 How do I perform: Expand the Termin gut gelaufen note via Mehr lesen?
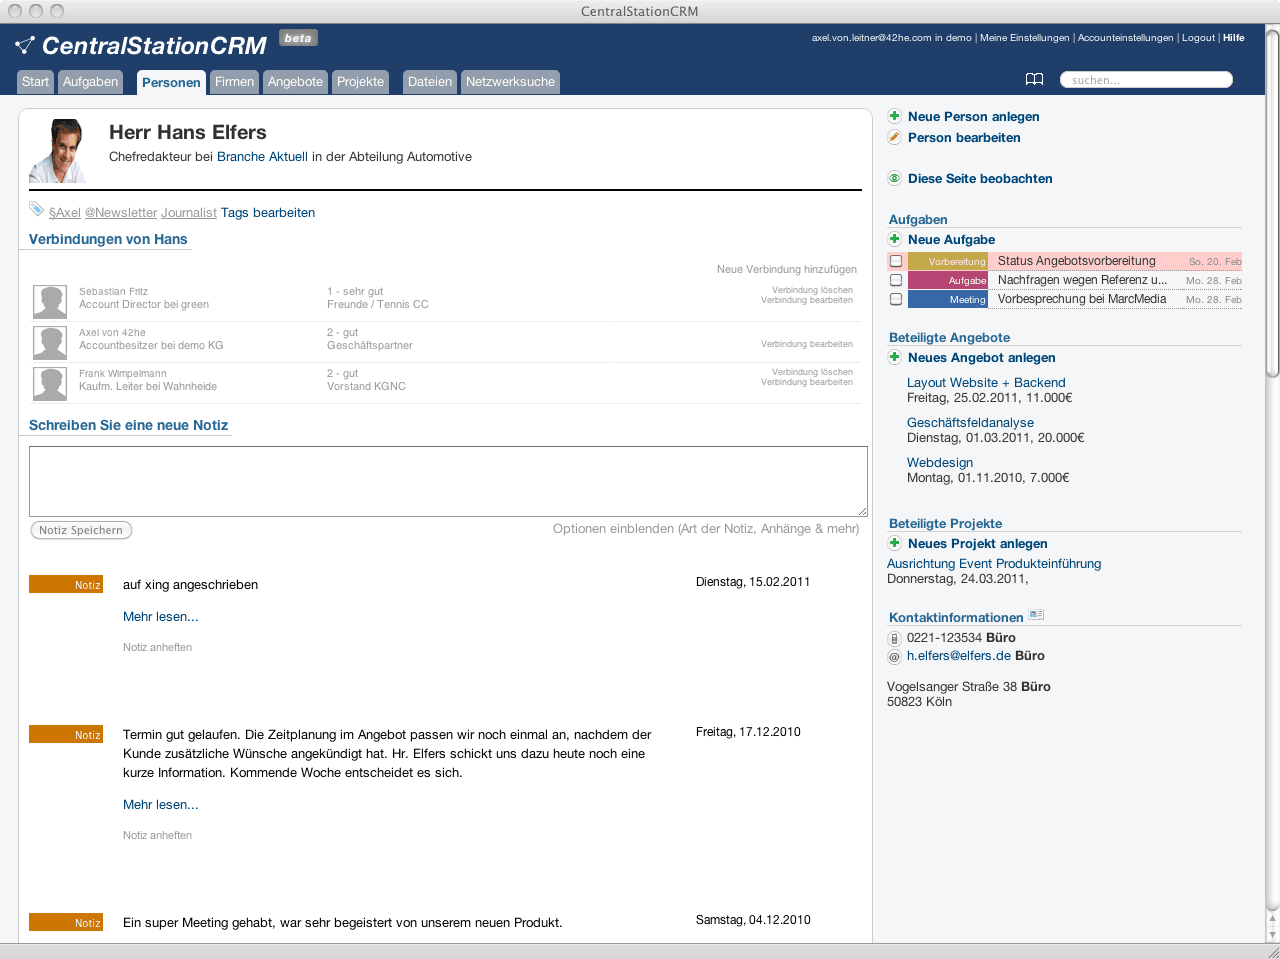pyautogui.click(x=160, y=805)
